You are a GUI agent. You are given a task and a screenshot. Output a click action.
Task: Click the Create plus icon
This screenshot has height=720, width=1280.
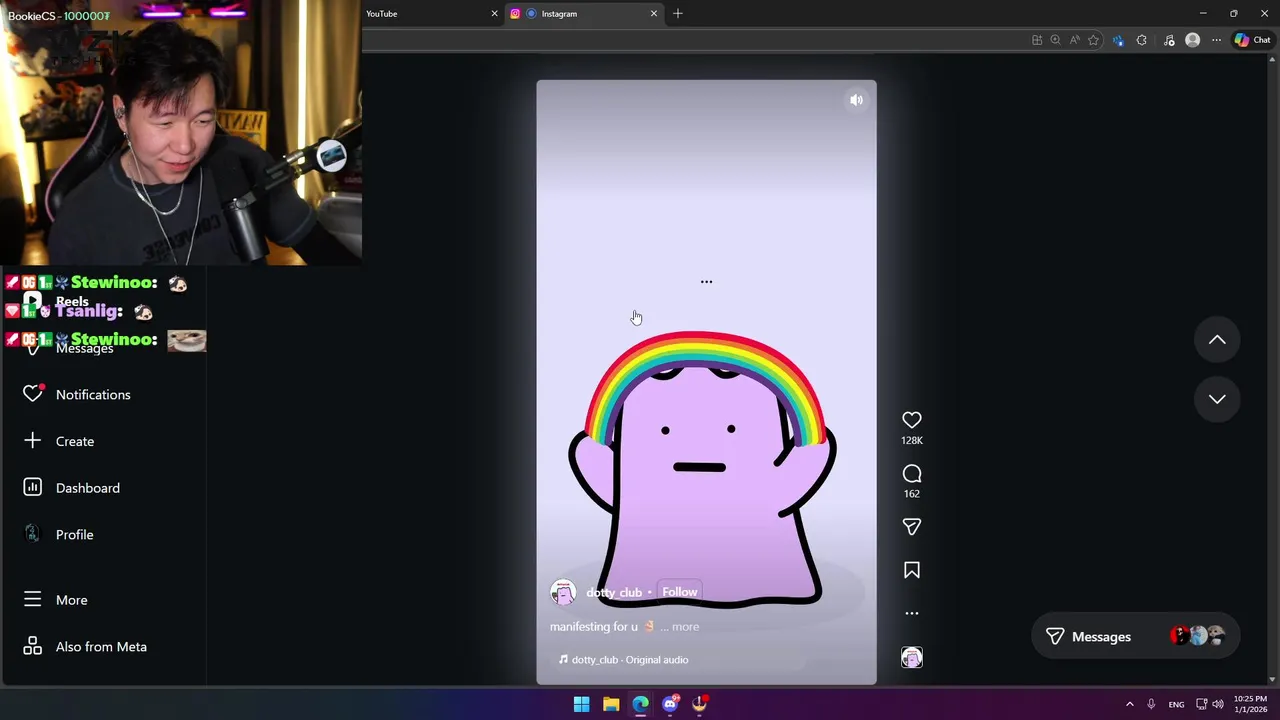pyautogui.click(x=33, y=441)
